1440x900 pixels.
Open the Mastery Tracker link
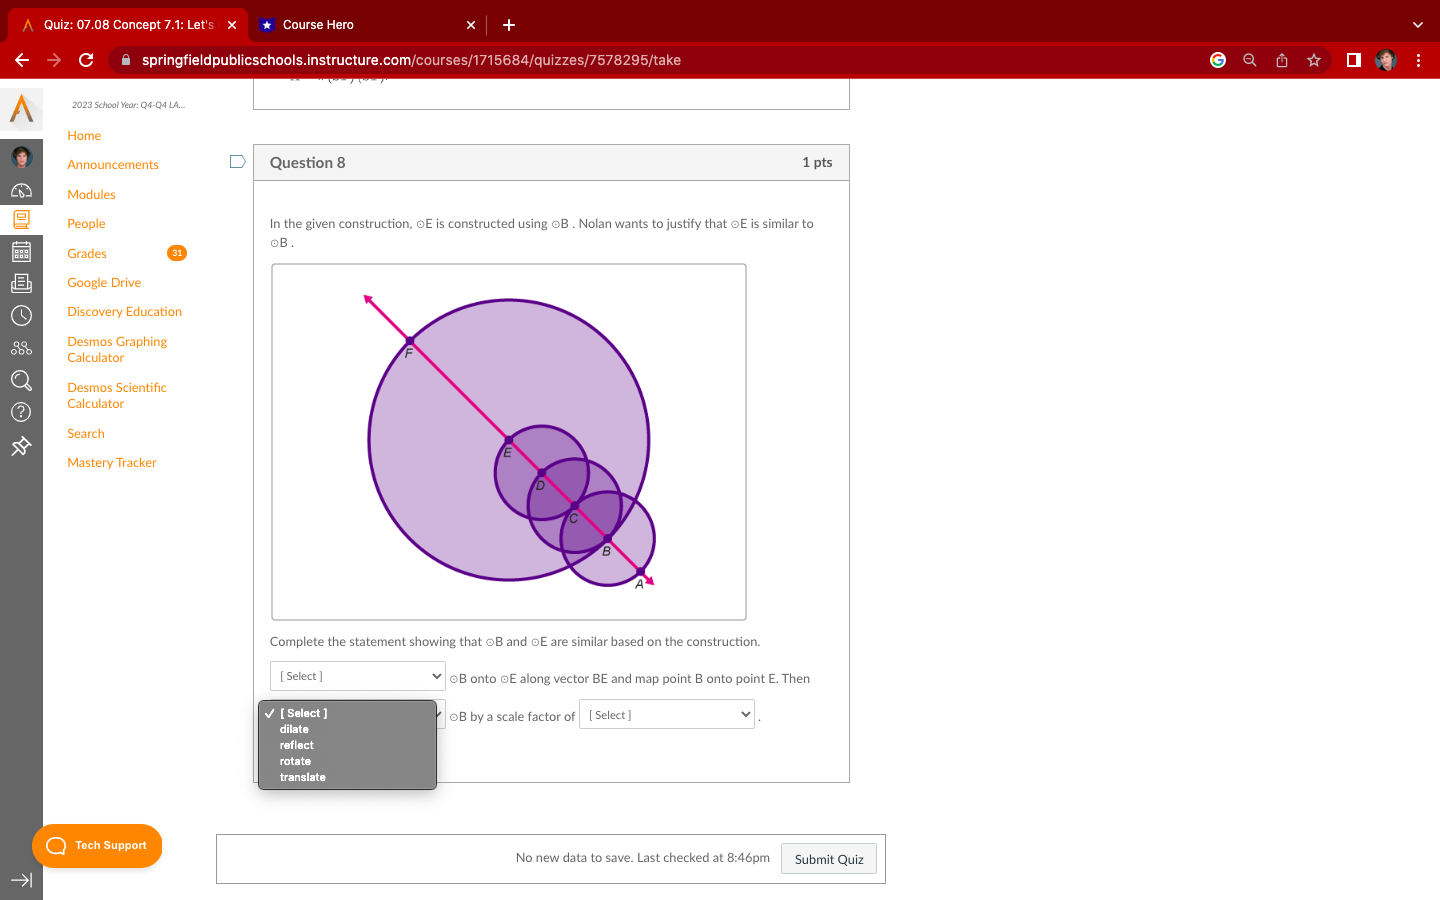112,463
